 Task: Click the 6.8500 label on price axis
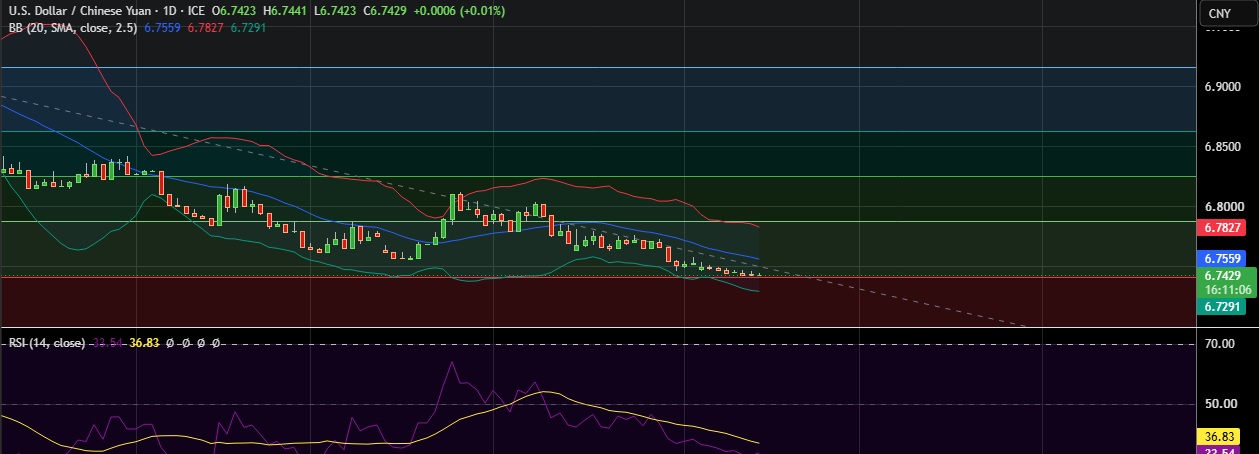point(1222,147)
